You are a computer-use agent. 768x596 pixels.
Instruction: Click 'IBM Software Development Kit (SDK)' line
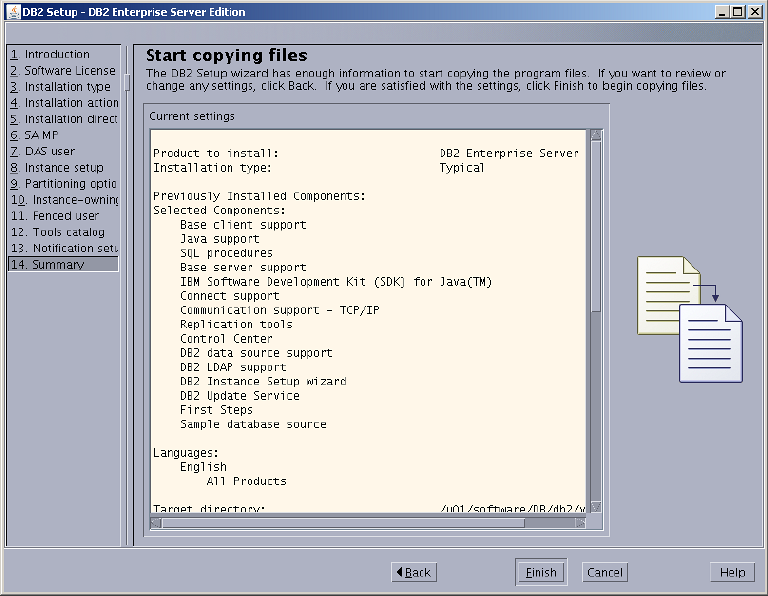pos(336,282)
